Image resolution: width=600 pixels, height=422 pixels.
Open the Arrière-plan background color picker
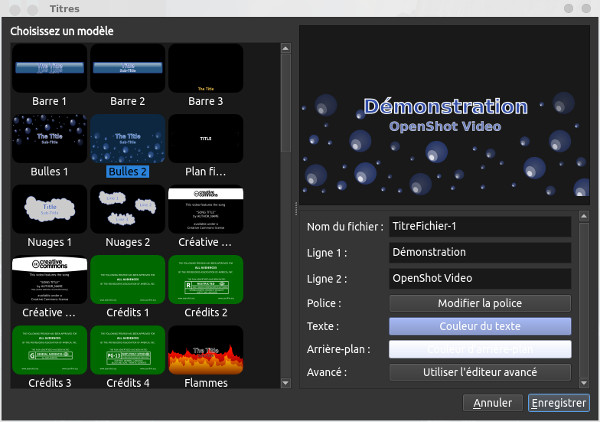click(479, 349)
